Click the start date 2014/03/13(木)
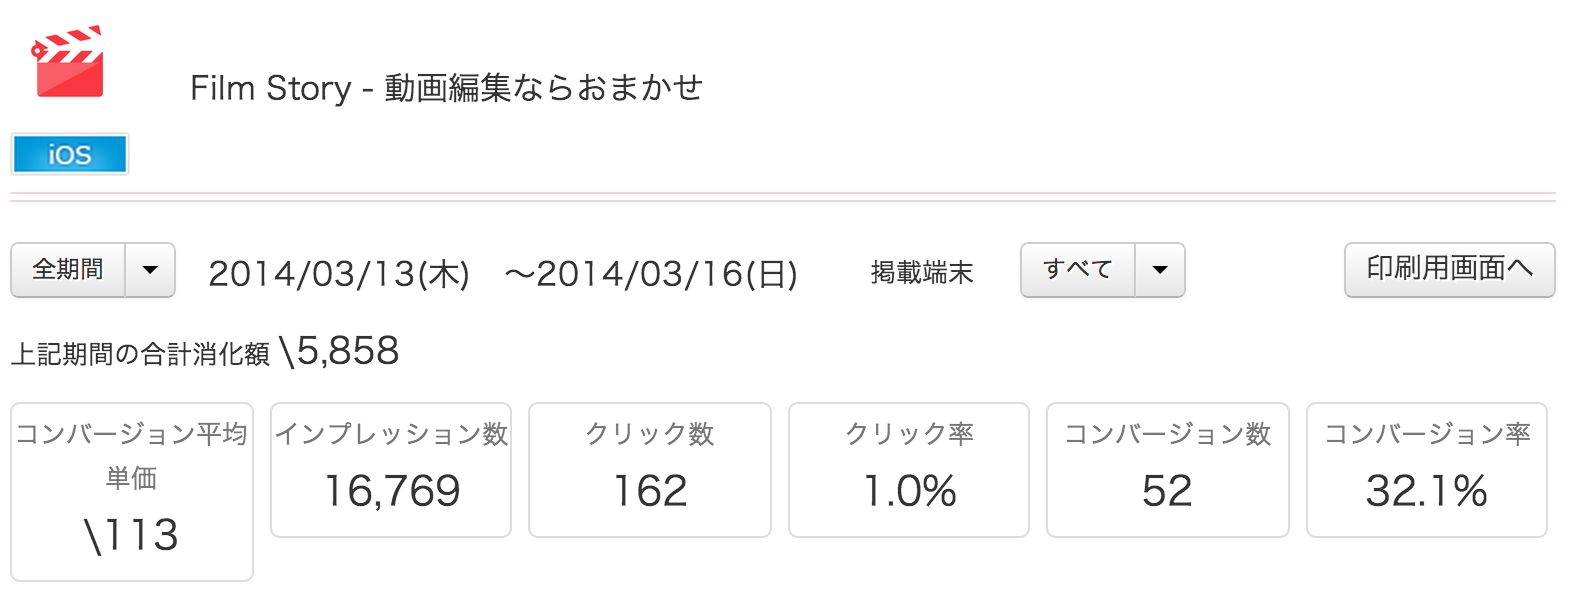This screenshot has width=1578, height=604. coord(339,274)
